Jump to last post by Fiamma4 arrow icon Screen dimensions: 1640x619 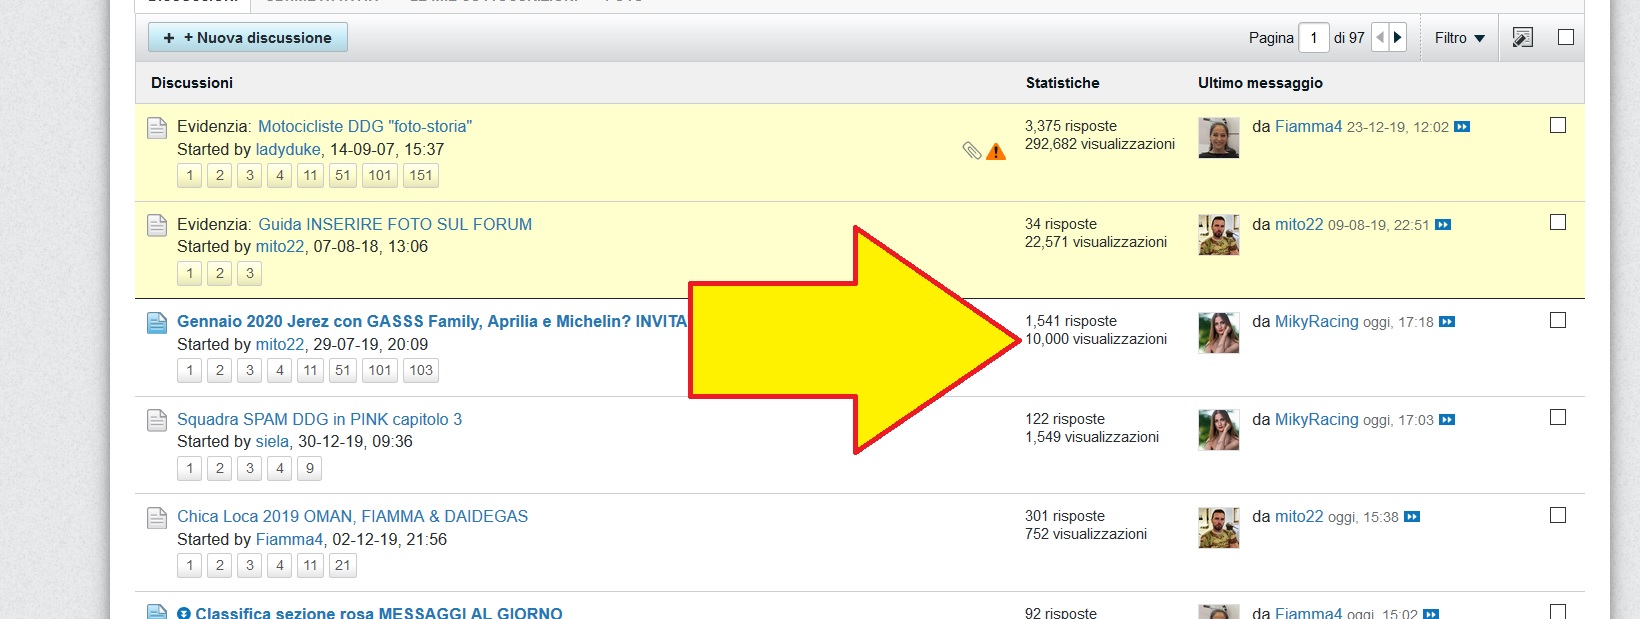pyautogui.click(x=1462, y=127)
